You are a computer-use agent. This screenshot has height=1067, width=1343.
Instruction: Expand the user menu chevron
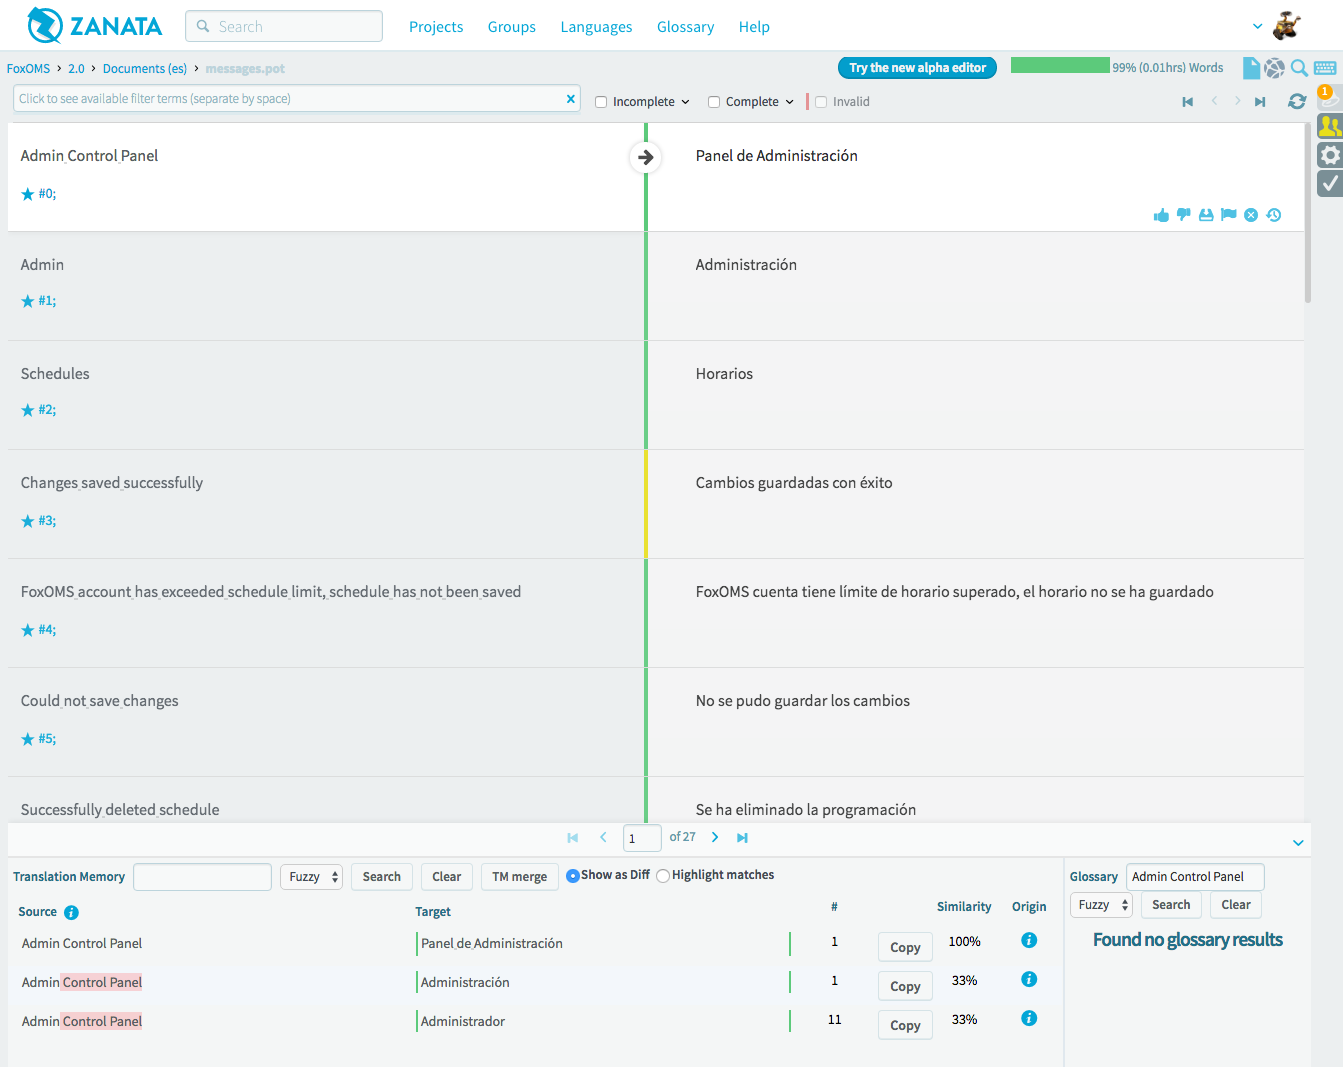[1258, 27]
